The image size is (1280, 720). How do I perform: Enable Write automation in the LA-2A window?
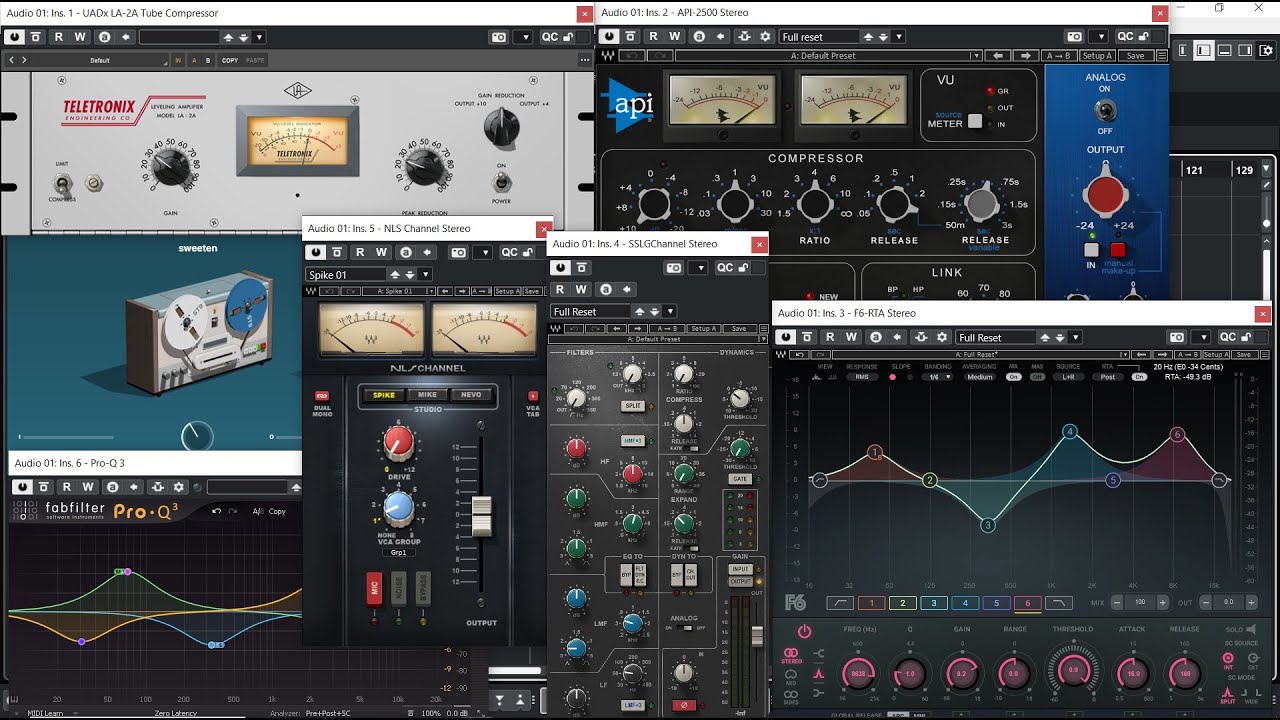80,37
